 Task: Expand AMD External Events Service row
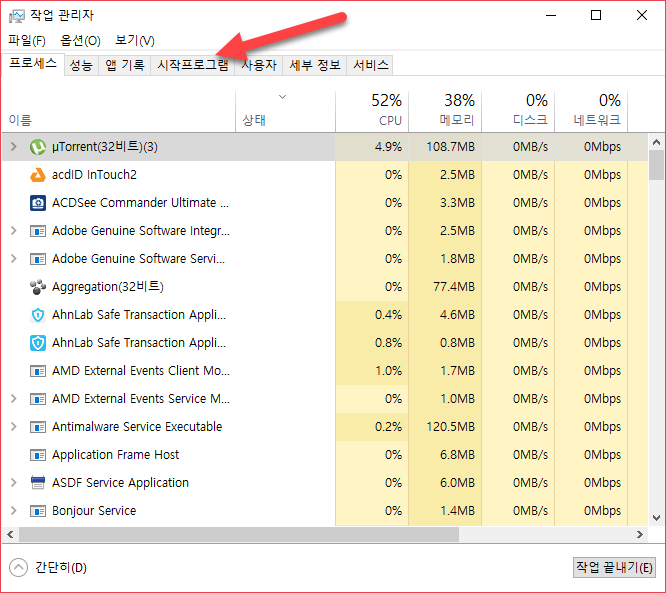click(x=14, y=399)
